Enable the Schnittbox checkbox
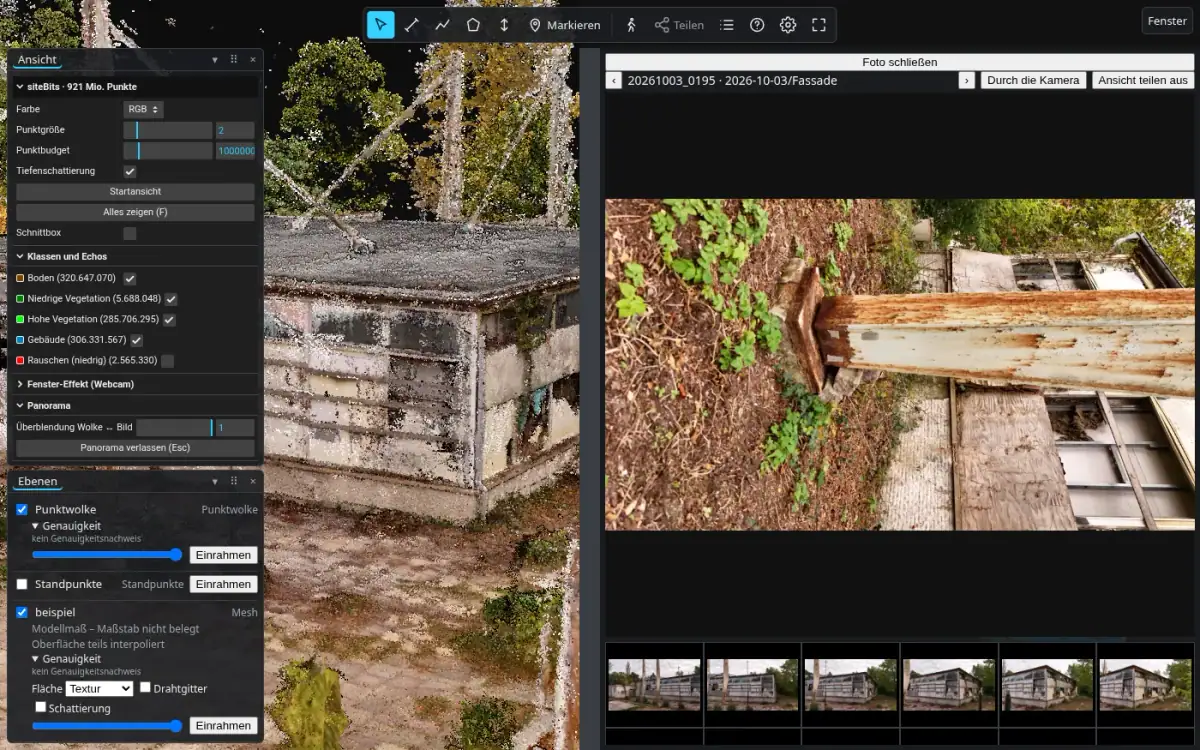Viewport: 1200px width, 750px height. [x=130, y=233]
